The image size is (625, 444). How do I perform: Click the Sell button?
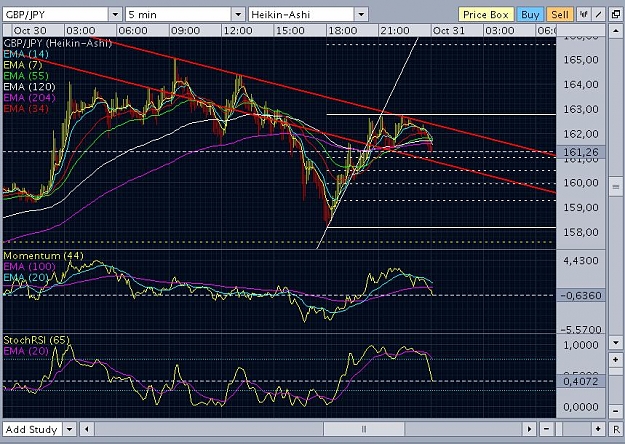click(x=560, y=15)
